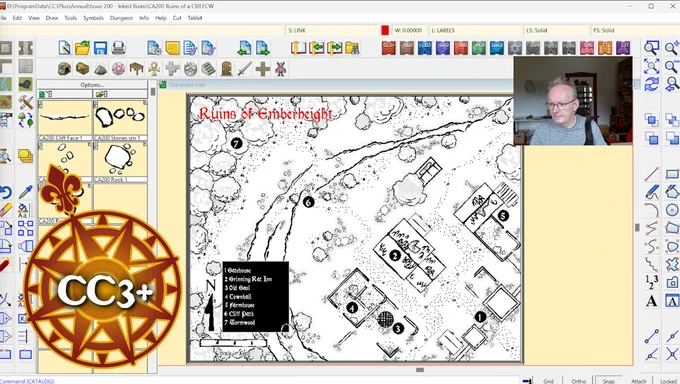The image size is (680, 384).
Task: Toggle the Ortho button
Action: point(579,381)
